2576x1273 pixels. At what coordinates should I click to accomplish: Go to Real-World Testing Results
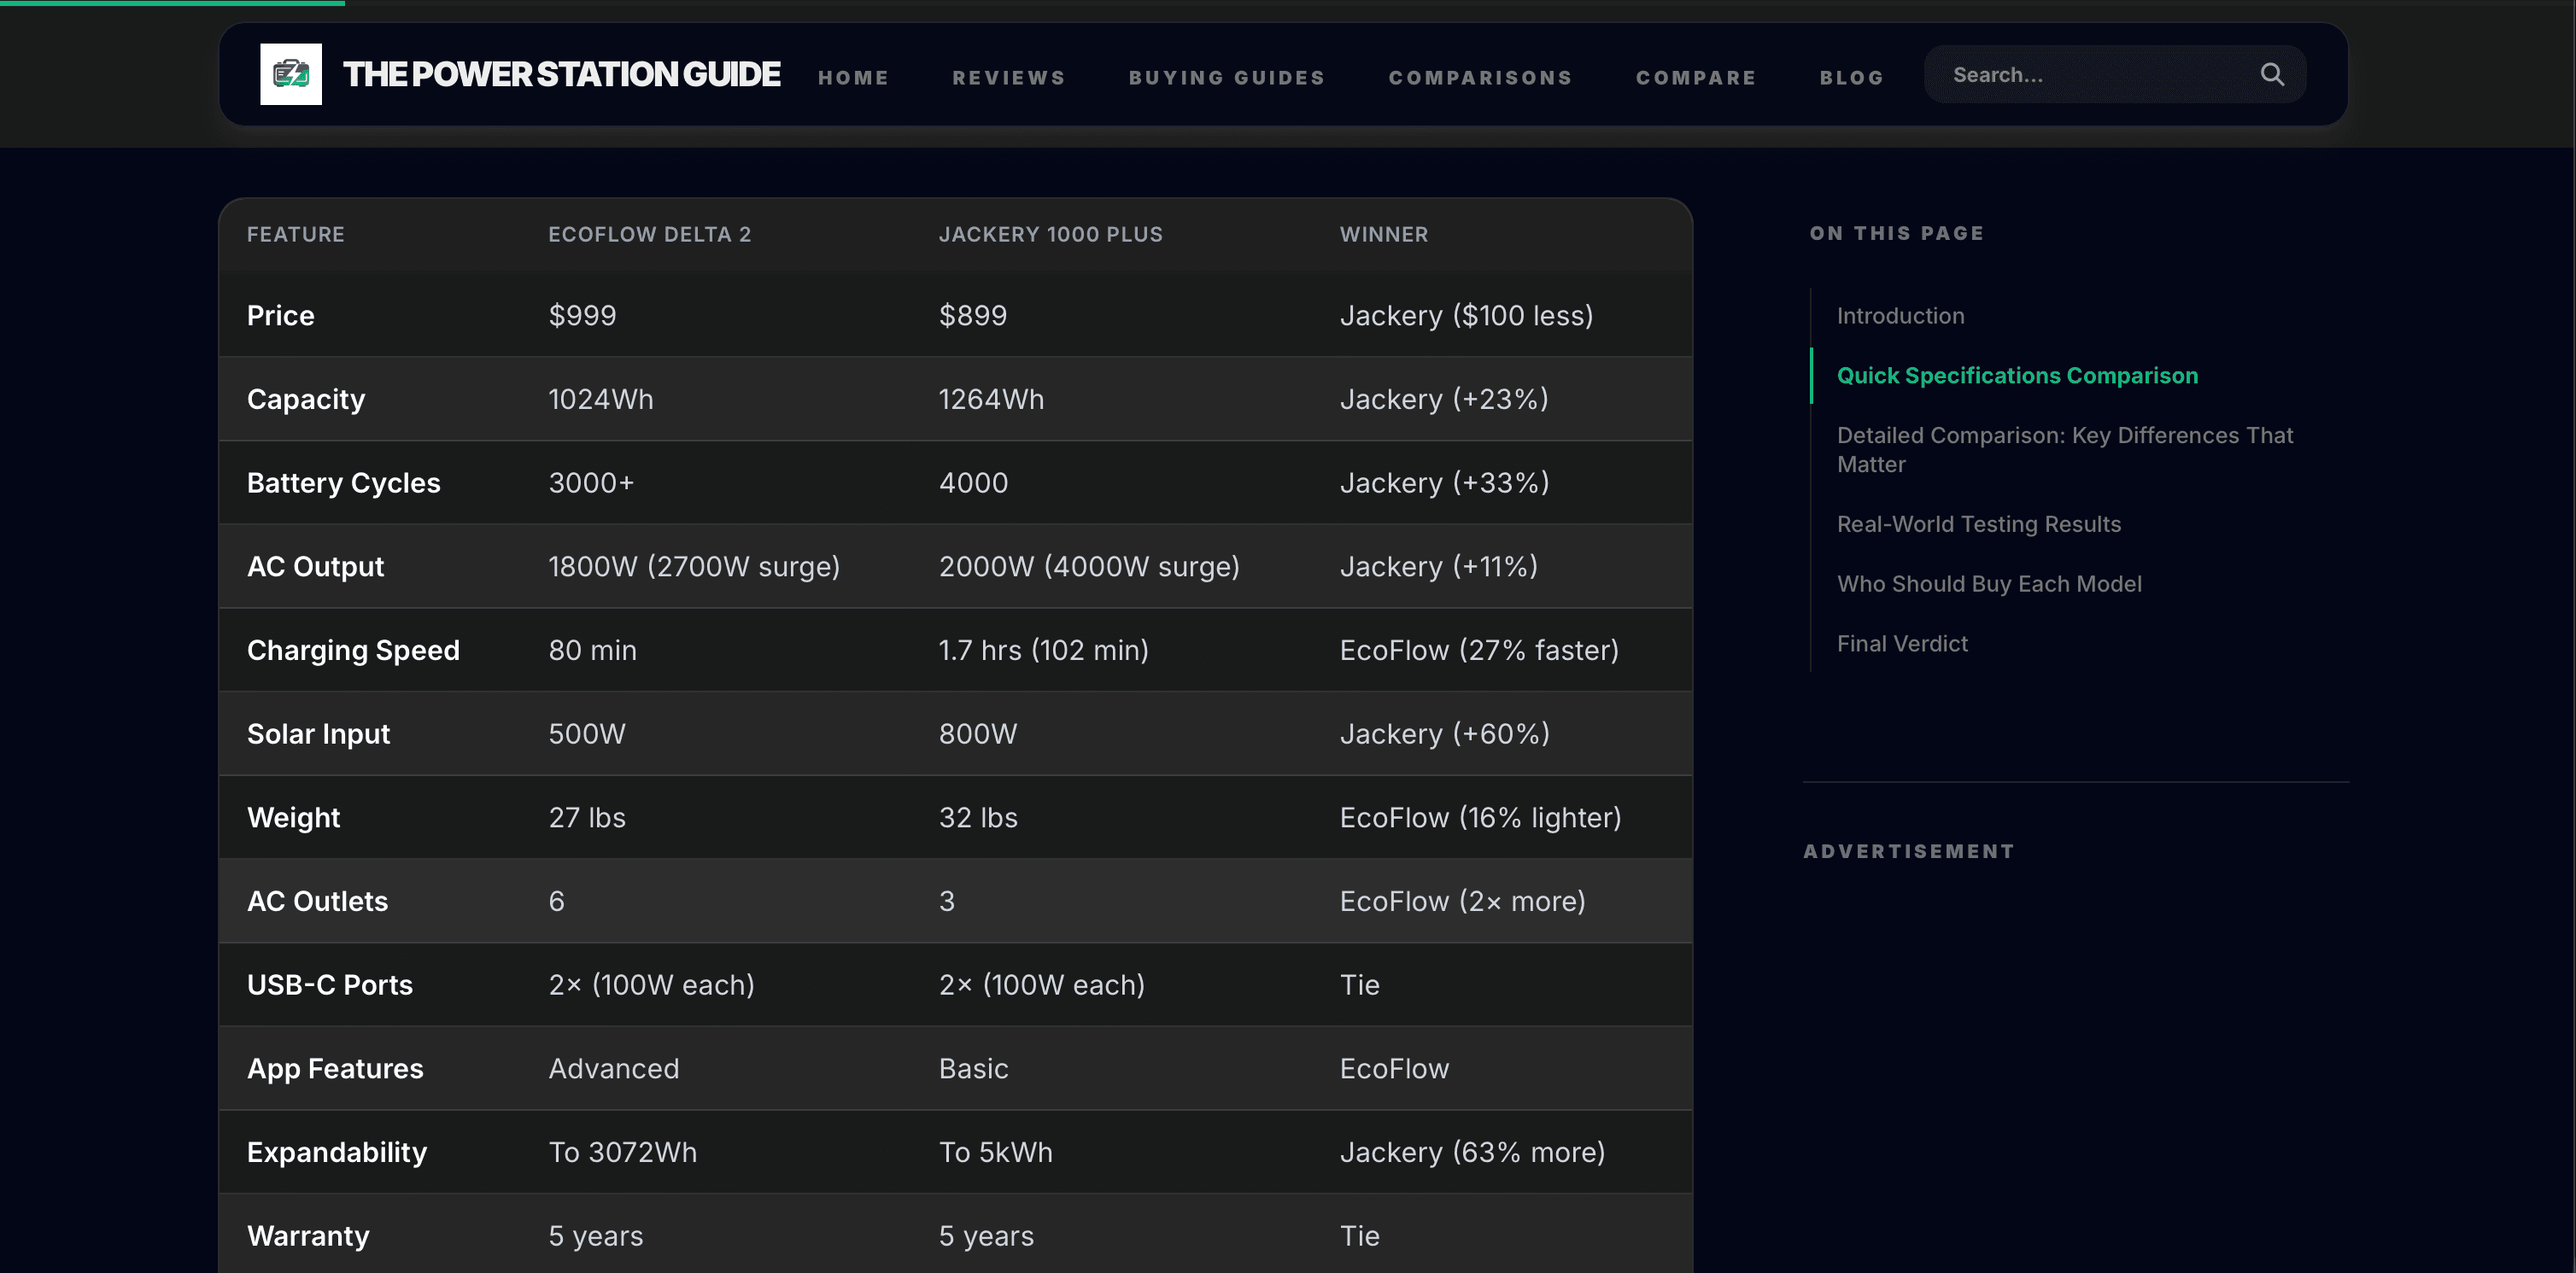coord(1978,523)
